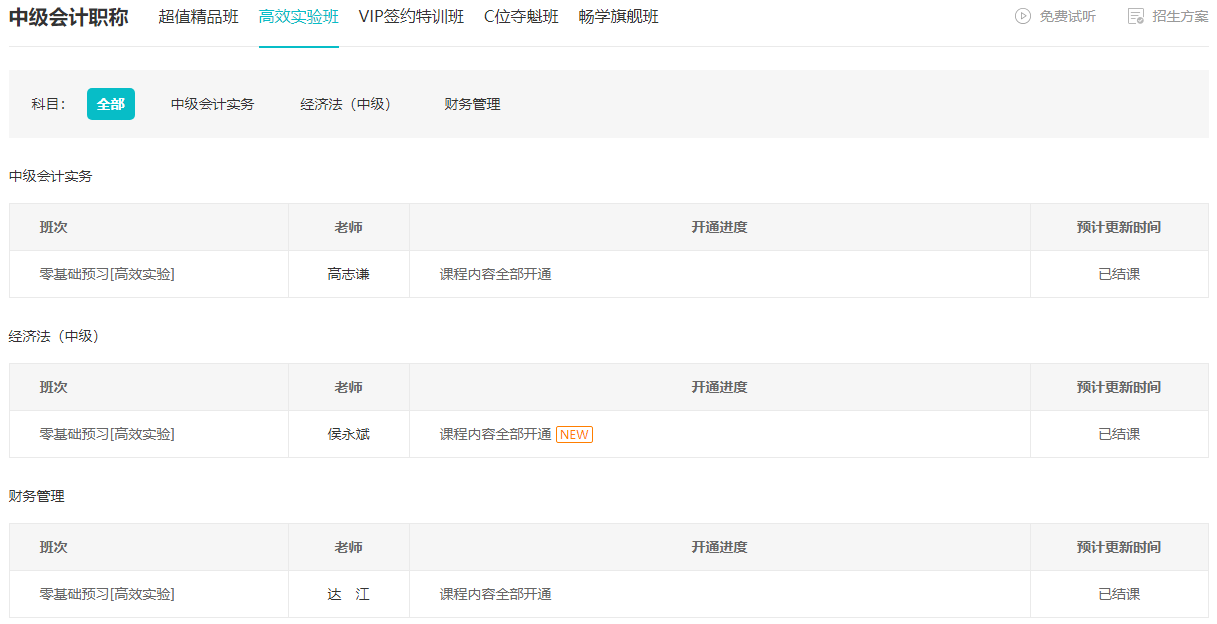
Task: Click teacher name 达江
Action: [348, 594]
